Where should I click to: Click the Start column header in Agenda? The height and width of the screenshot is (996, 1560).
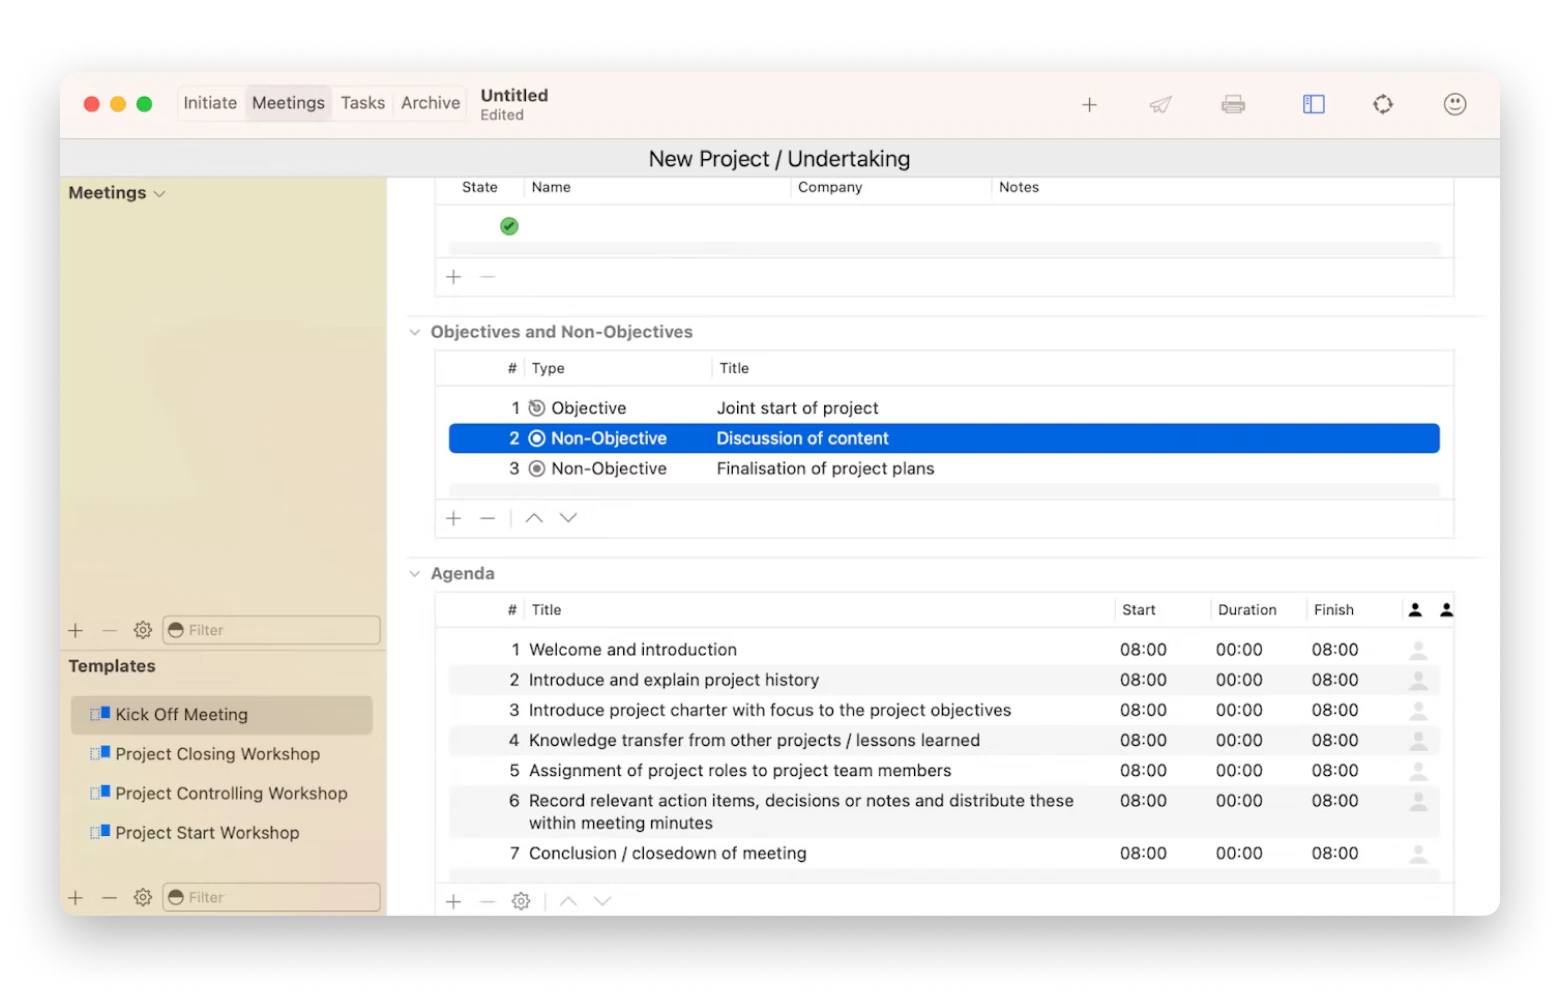coord(1139,610)
